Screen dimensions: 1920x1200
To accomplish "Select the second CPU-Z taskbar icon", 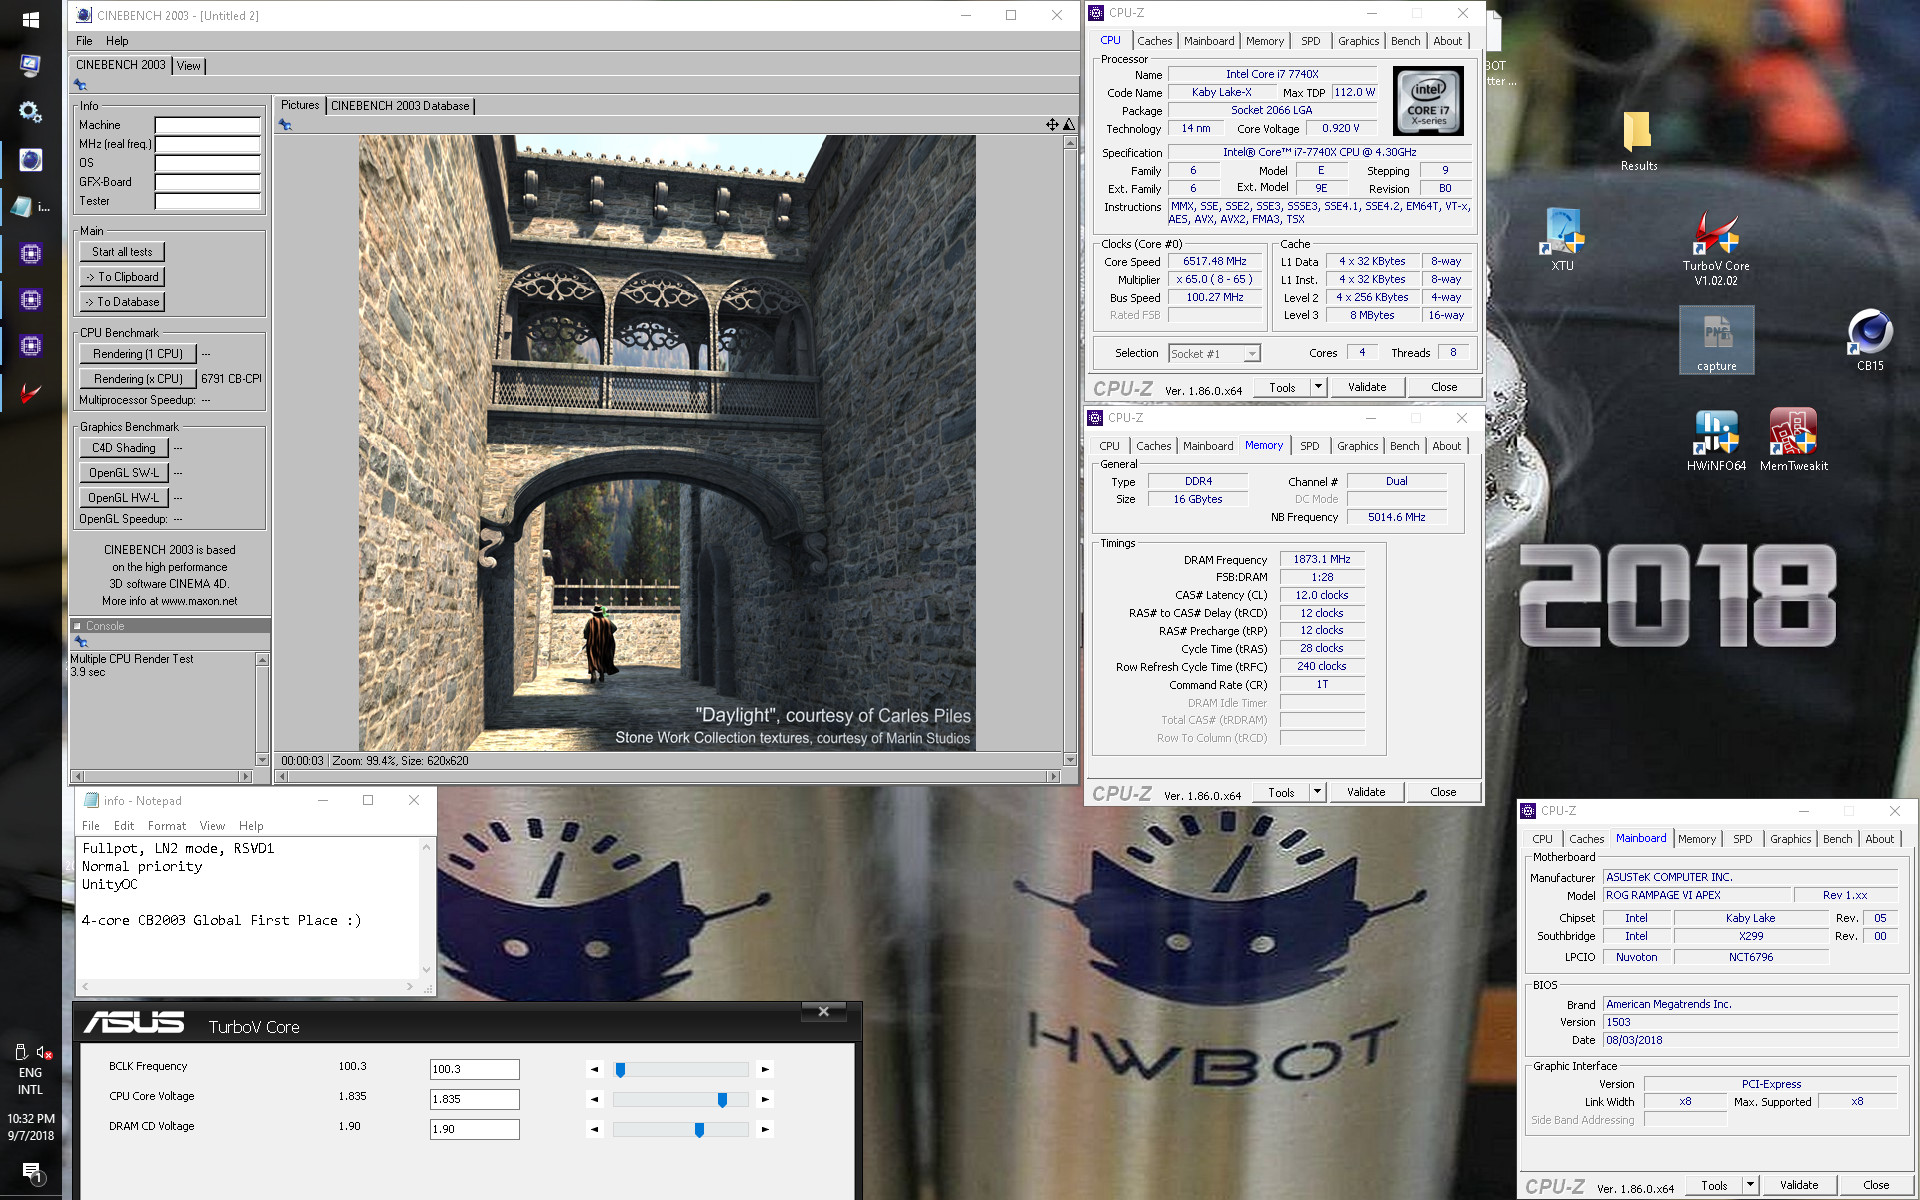I will coord(31,300).
